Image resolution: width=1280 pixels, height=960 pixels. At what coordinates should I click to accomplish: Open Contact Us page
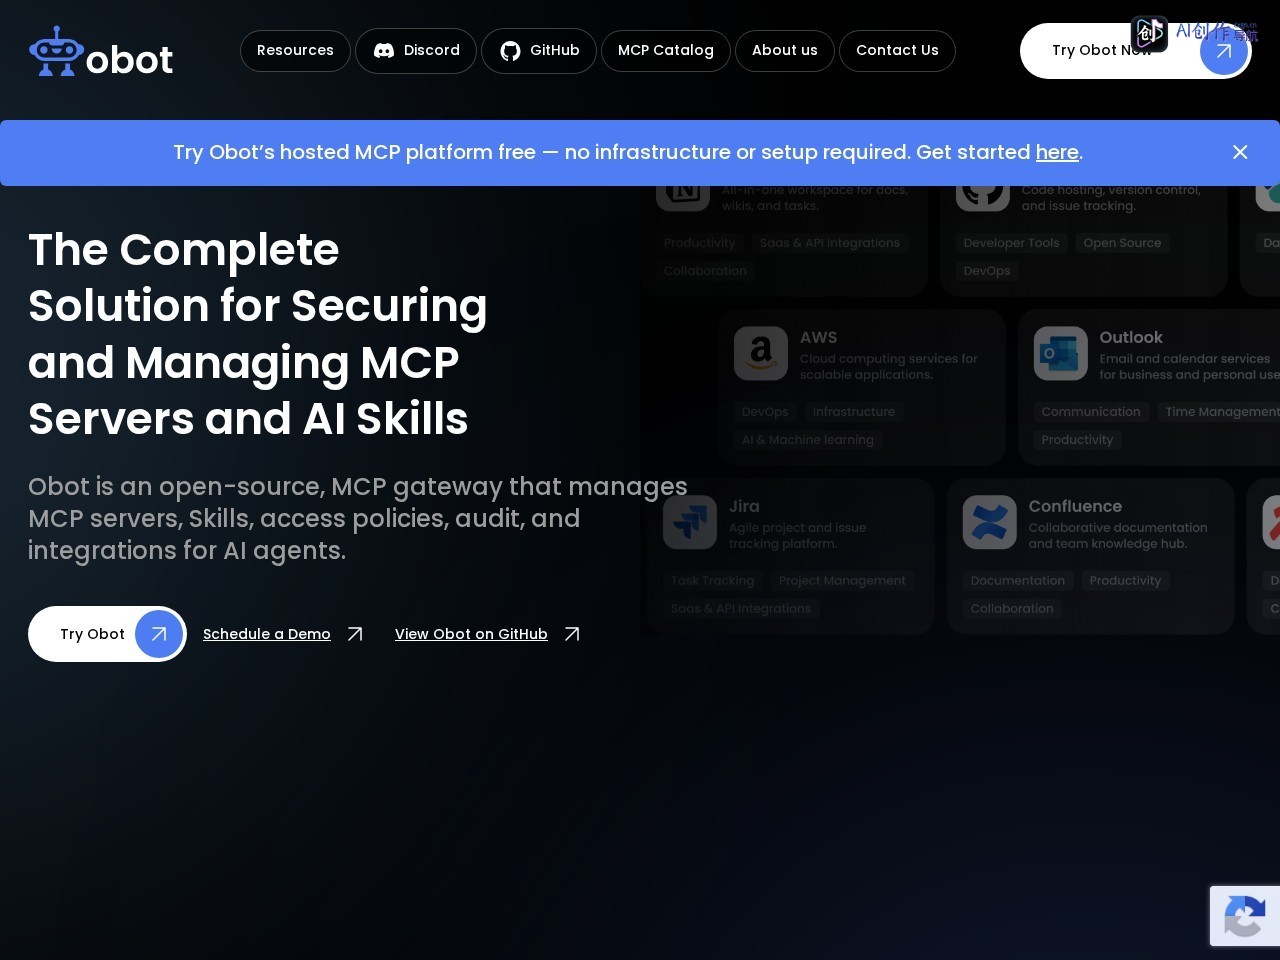tap(897, 50)
